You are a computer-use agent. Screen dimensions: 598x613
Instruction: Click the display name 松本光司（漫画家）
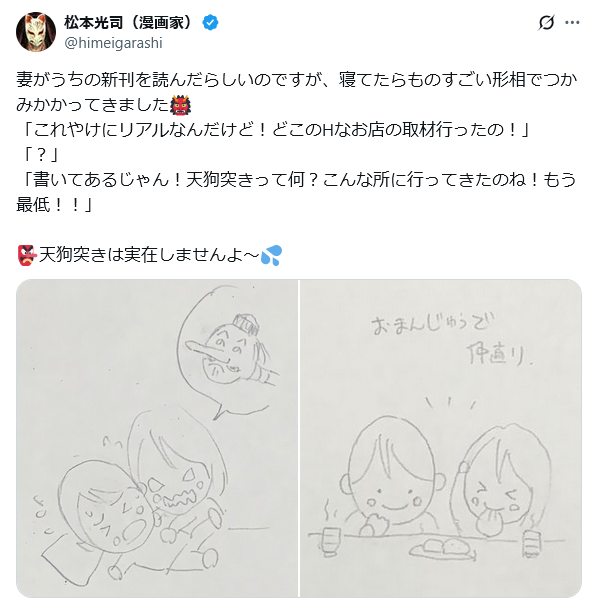point(131,23)
